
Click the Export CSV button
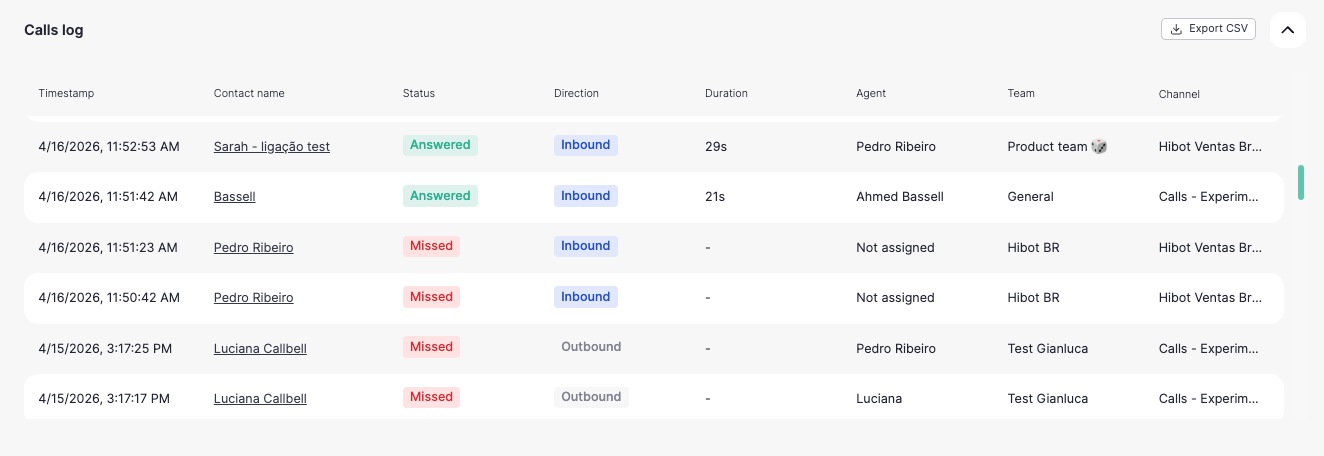pyautogui.click(x=1208, y=29)
